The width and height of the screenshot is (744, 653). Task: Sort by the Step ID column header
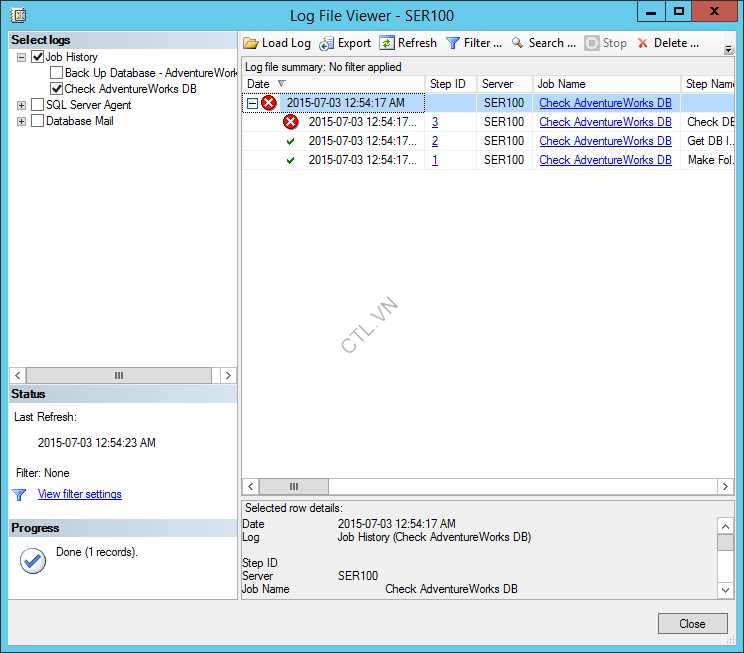[x=447, y=84]
